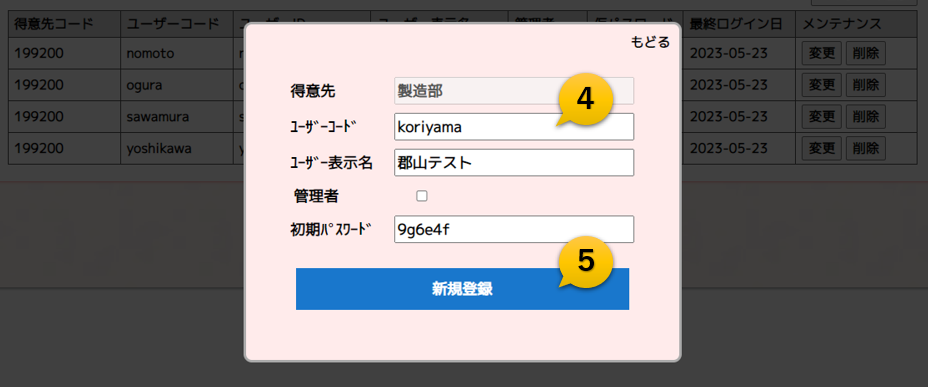Click 削除 button in nomoto row

tap(865, 53)
